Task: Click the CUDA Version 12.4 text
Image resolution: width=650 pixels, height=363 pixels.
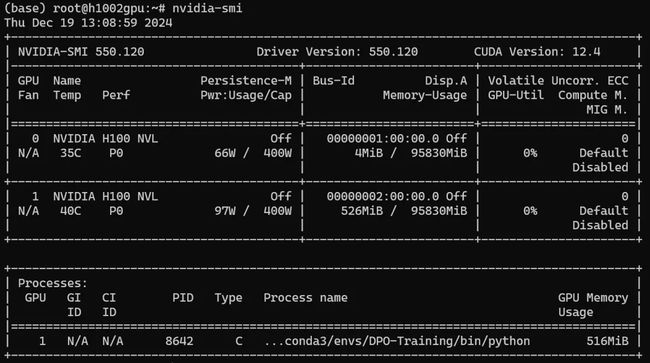Action: coord(537,52)
